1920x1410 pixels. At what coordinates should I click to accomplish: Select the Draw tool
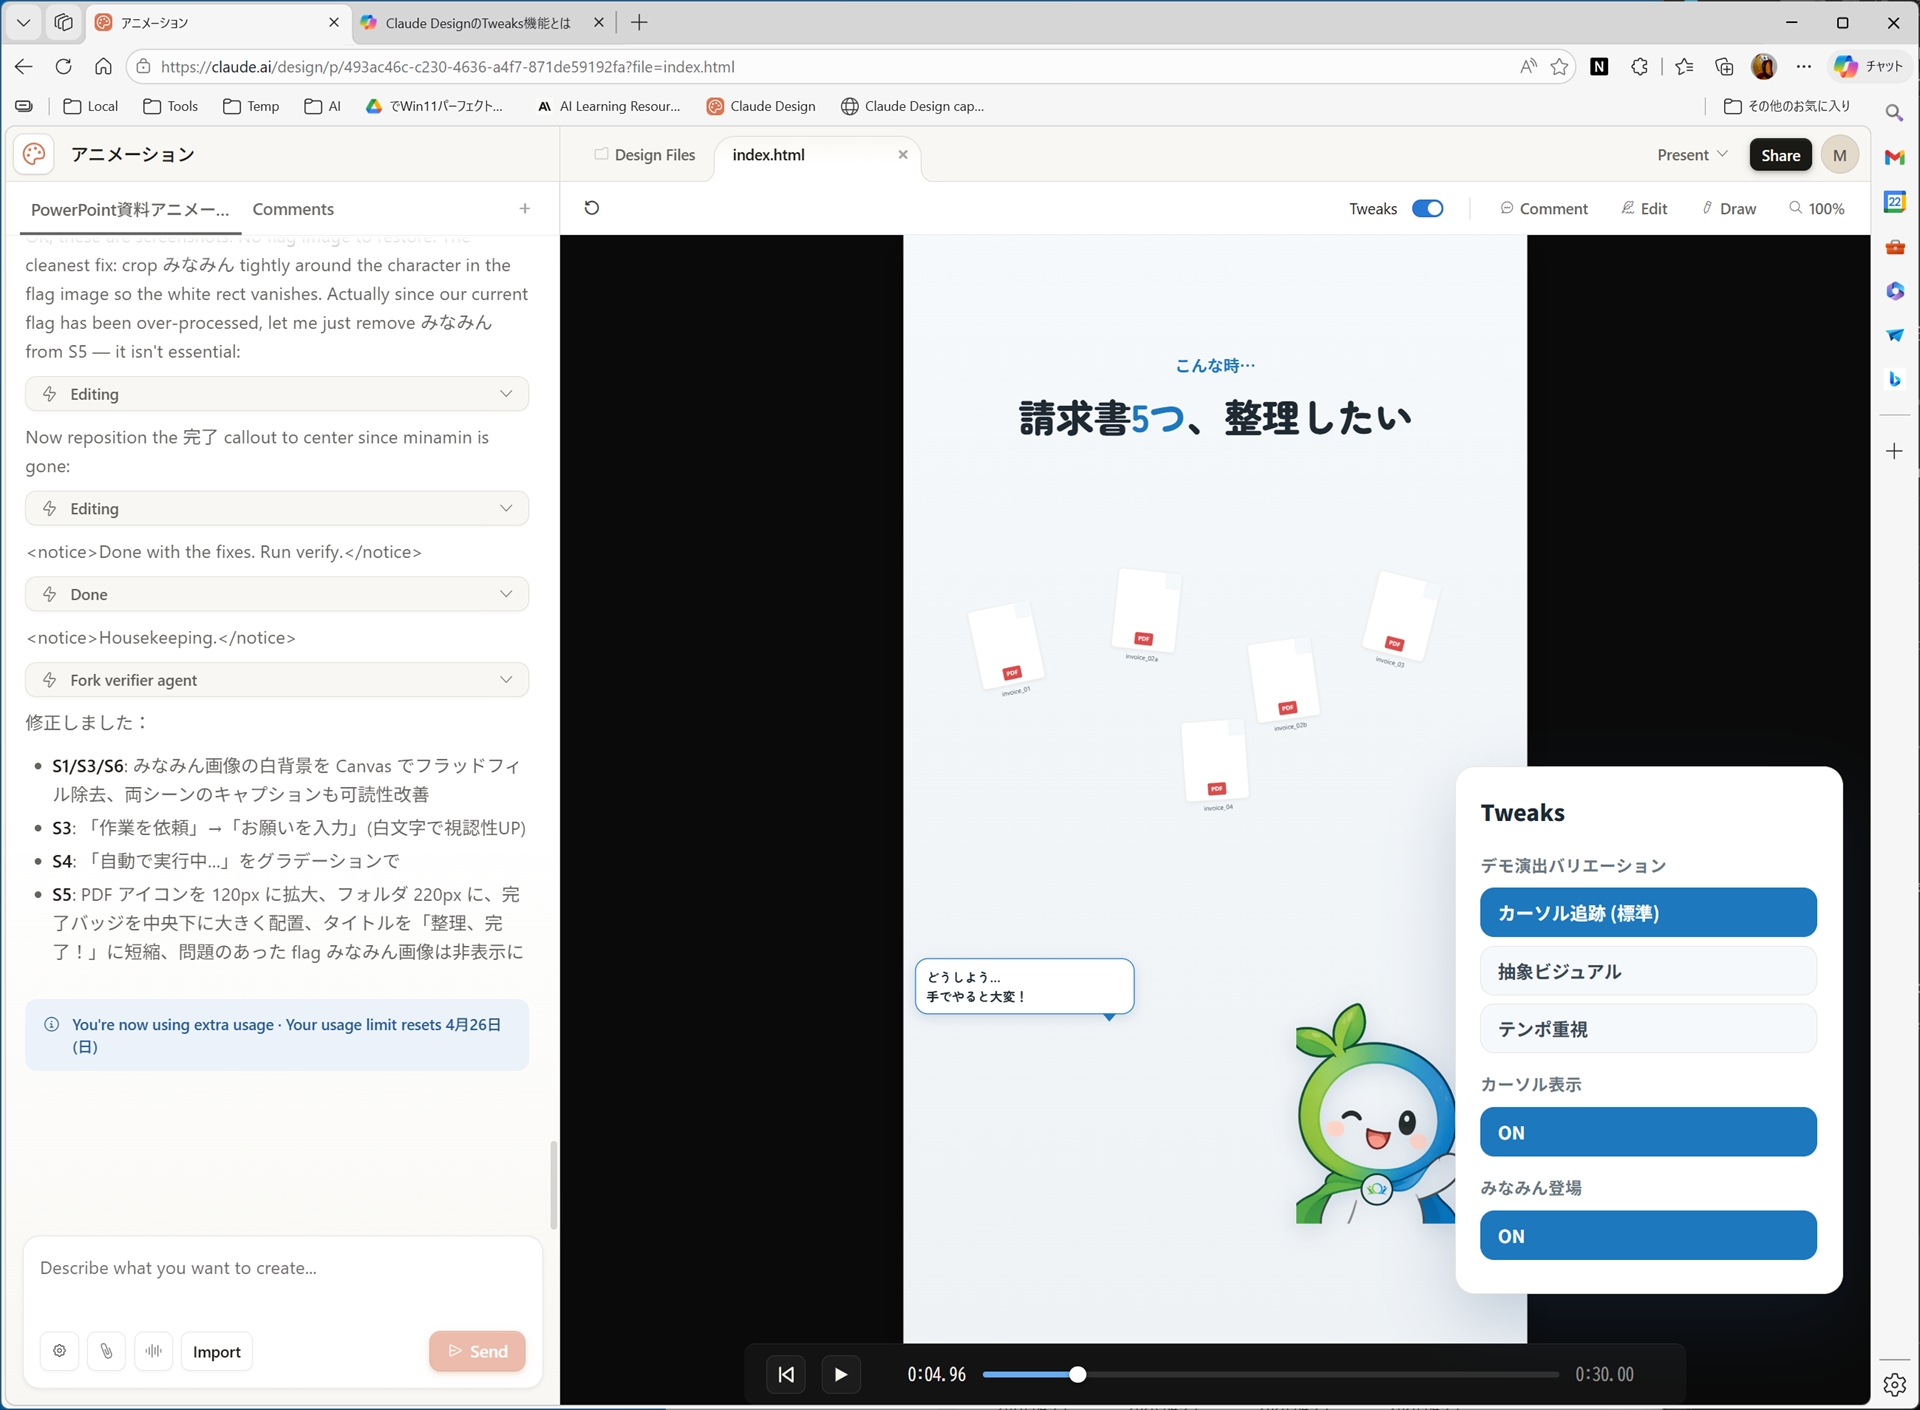pyautogui.click(x=1730, y=208)
